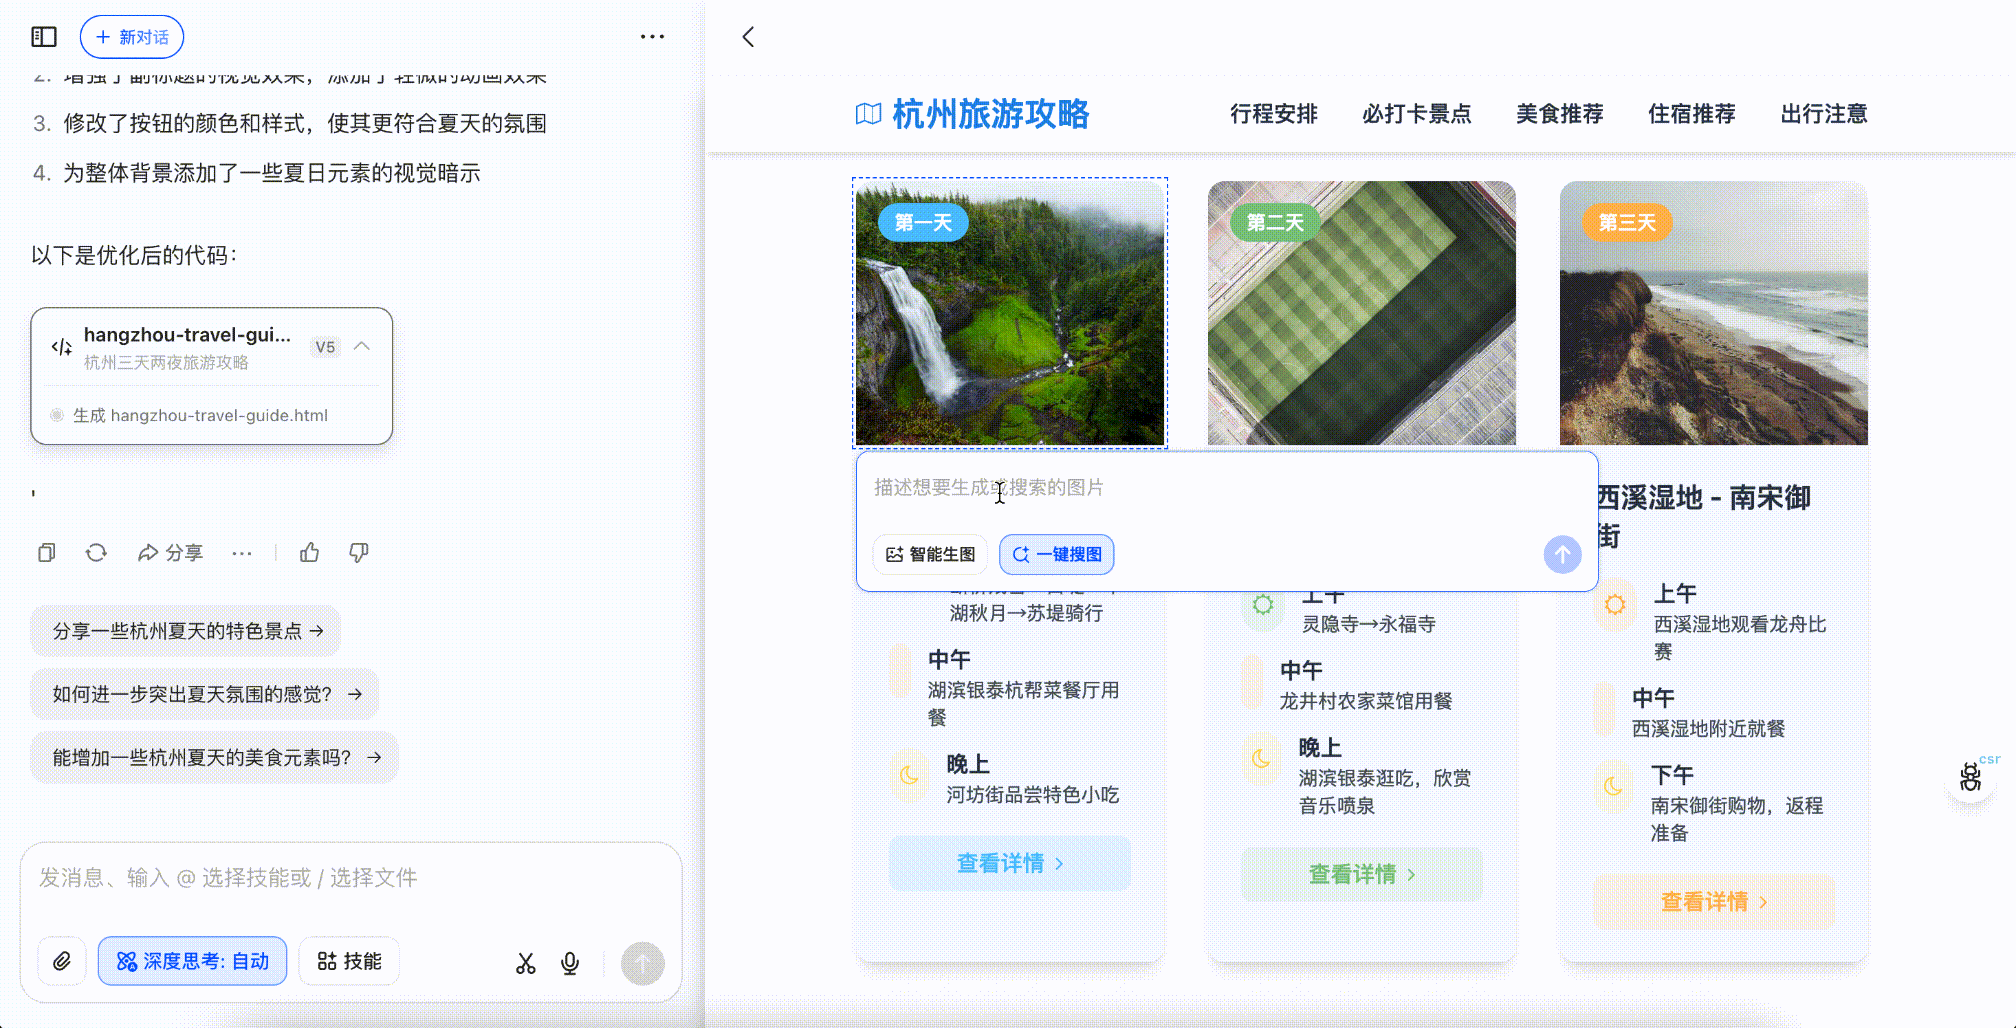Collapse the hangzhou-travel-guide code card
Viewport: 2016px width, 1028px height.
pyautogui.click(x=362, y=346)
